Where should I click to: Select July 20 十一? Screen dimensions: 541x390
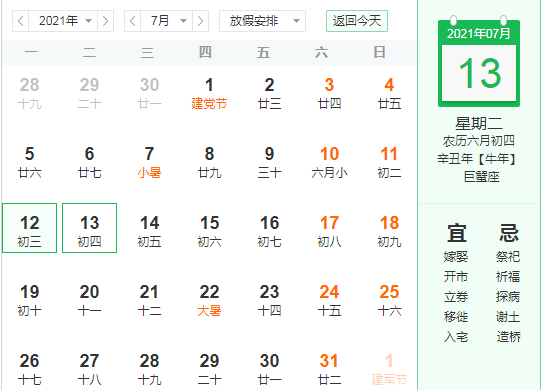click(x=89, y=300)
